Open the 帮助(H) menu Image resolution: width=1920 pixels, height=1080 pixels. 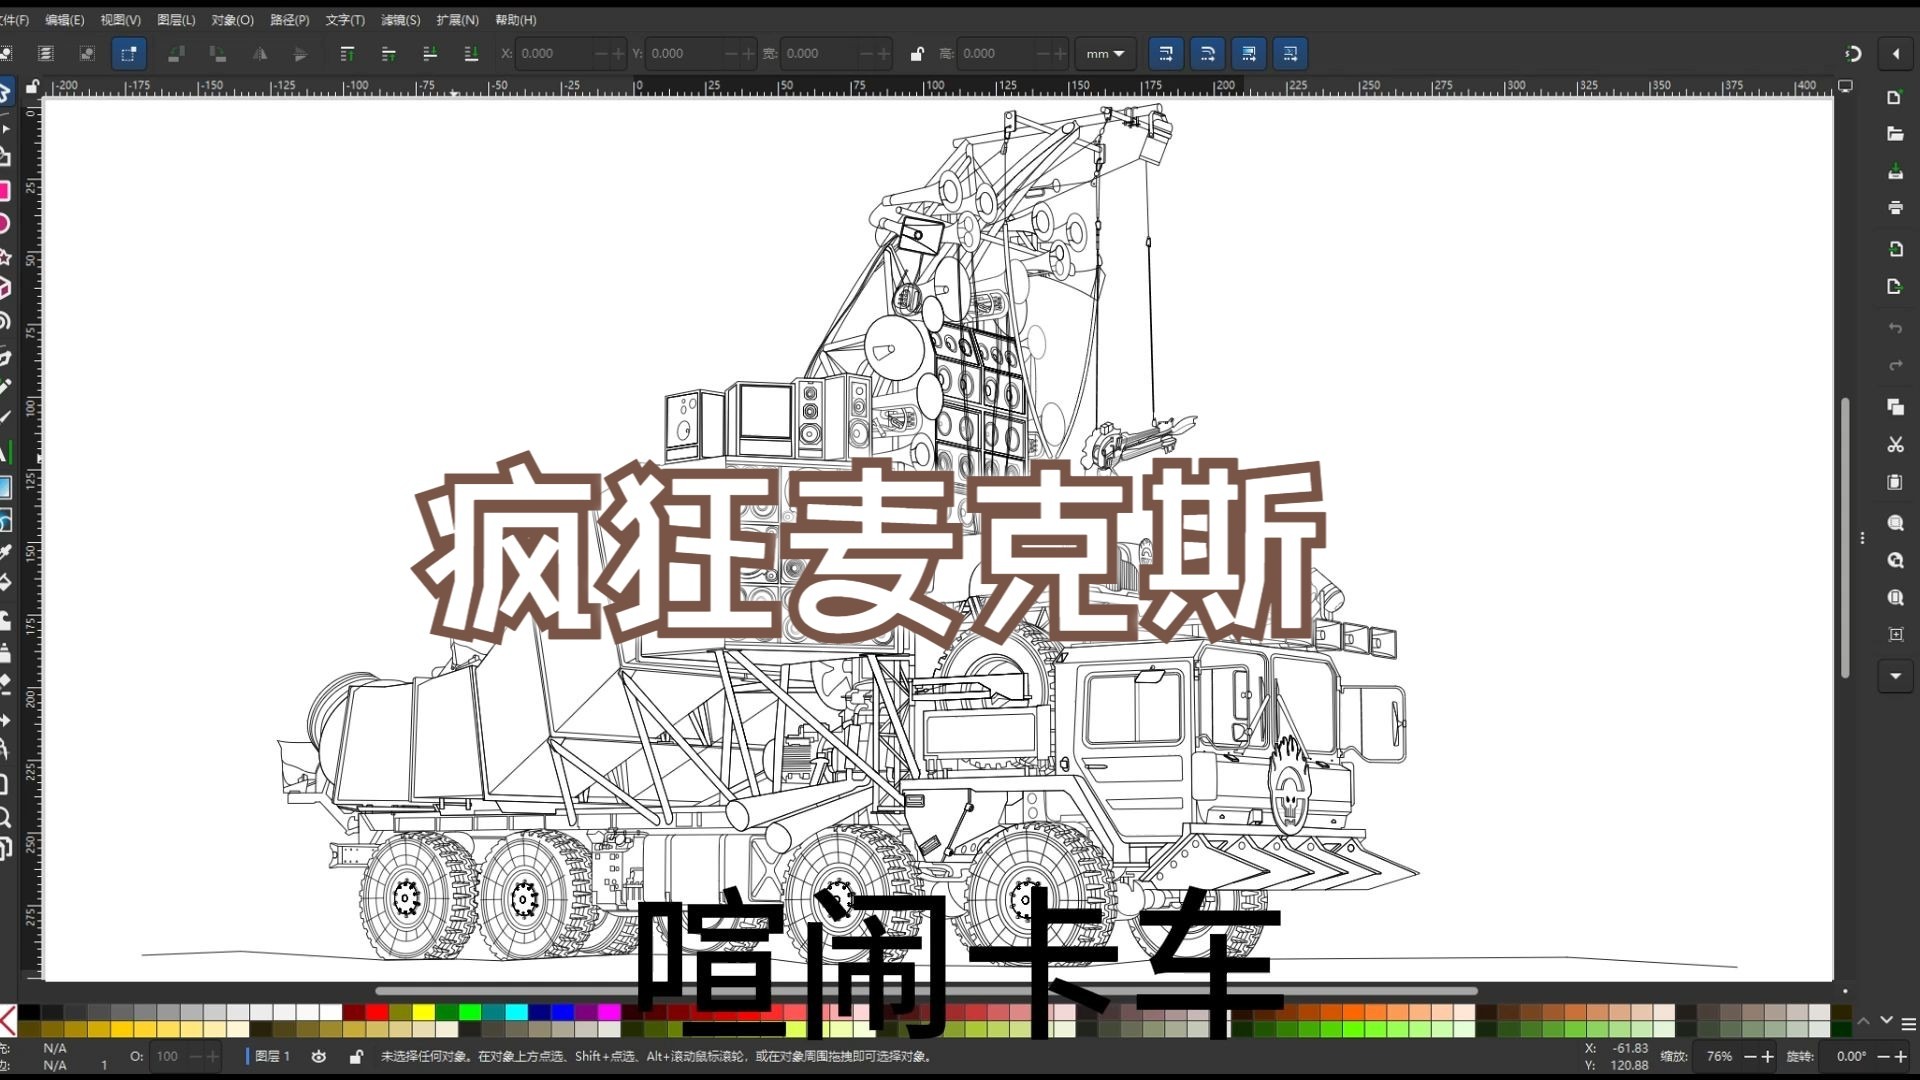(x=515, y=20)
